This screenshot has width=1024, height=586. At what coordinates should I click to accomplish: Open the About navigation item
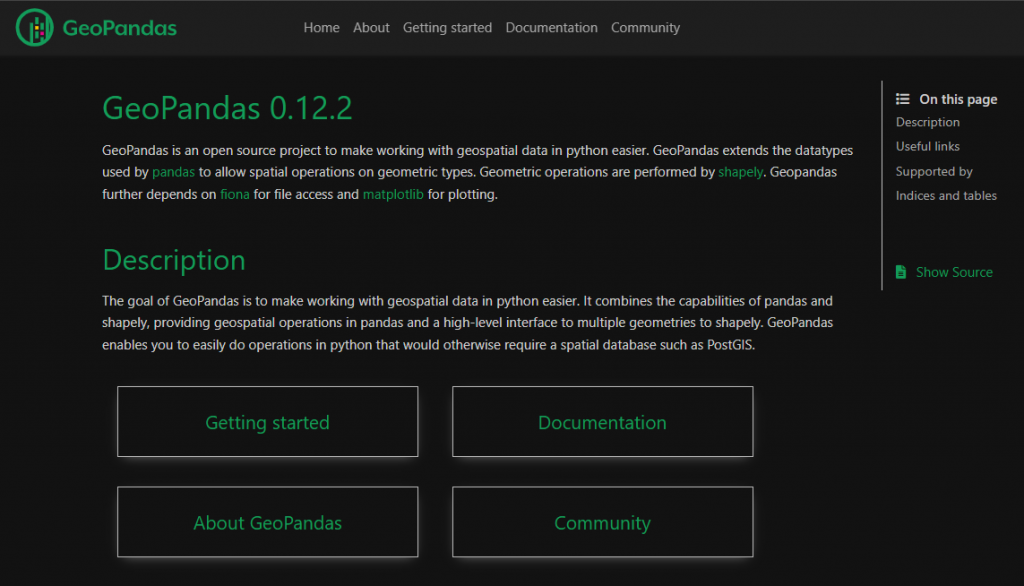(x=371, y=28)
